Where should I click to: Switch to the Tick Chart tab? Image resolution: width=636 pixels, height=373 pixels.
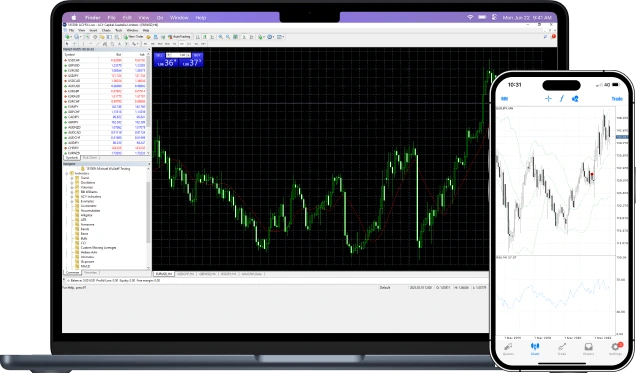click(x=90, y=158)
